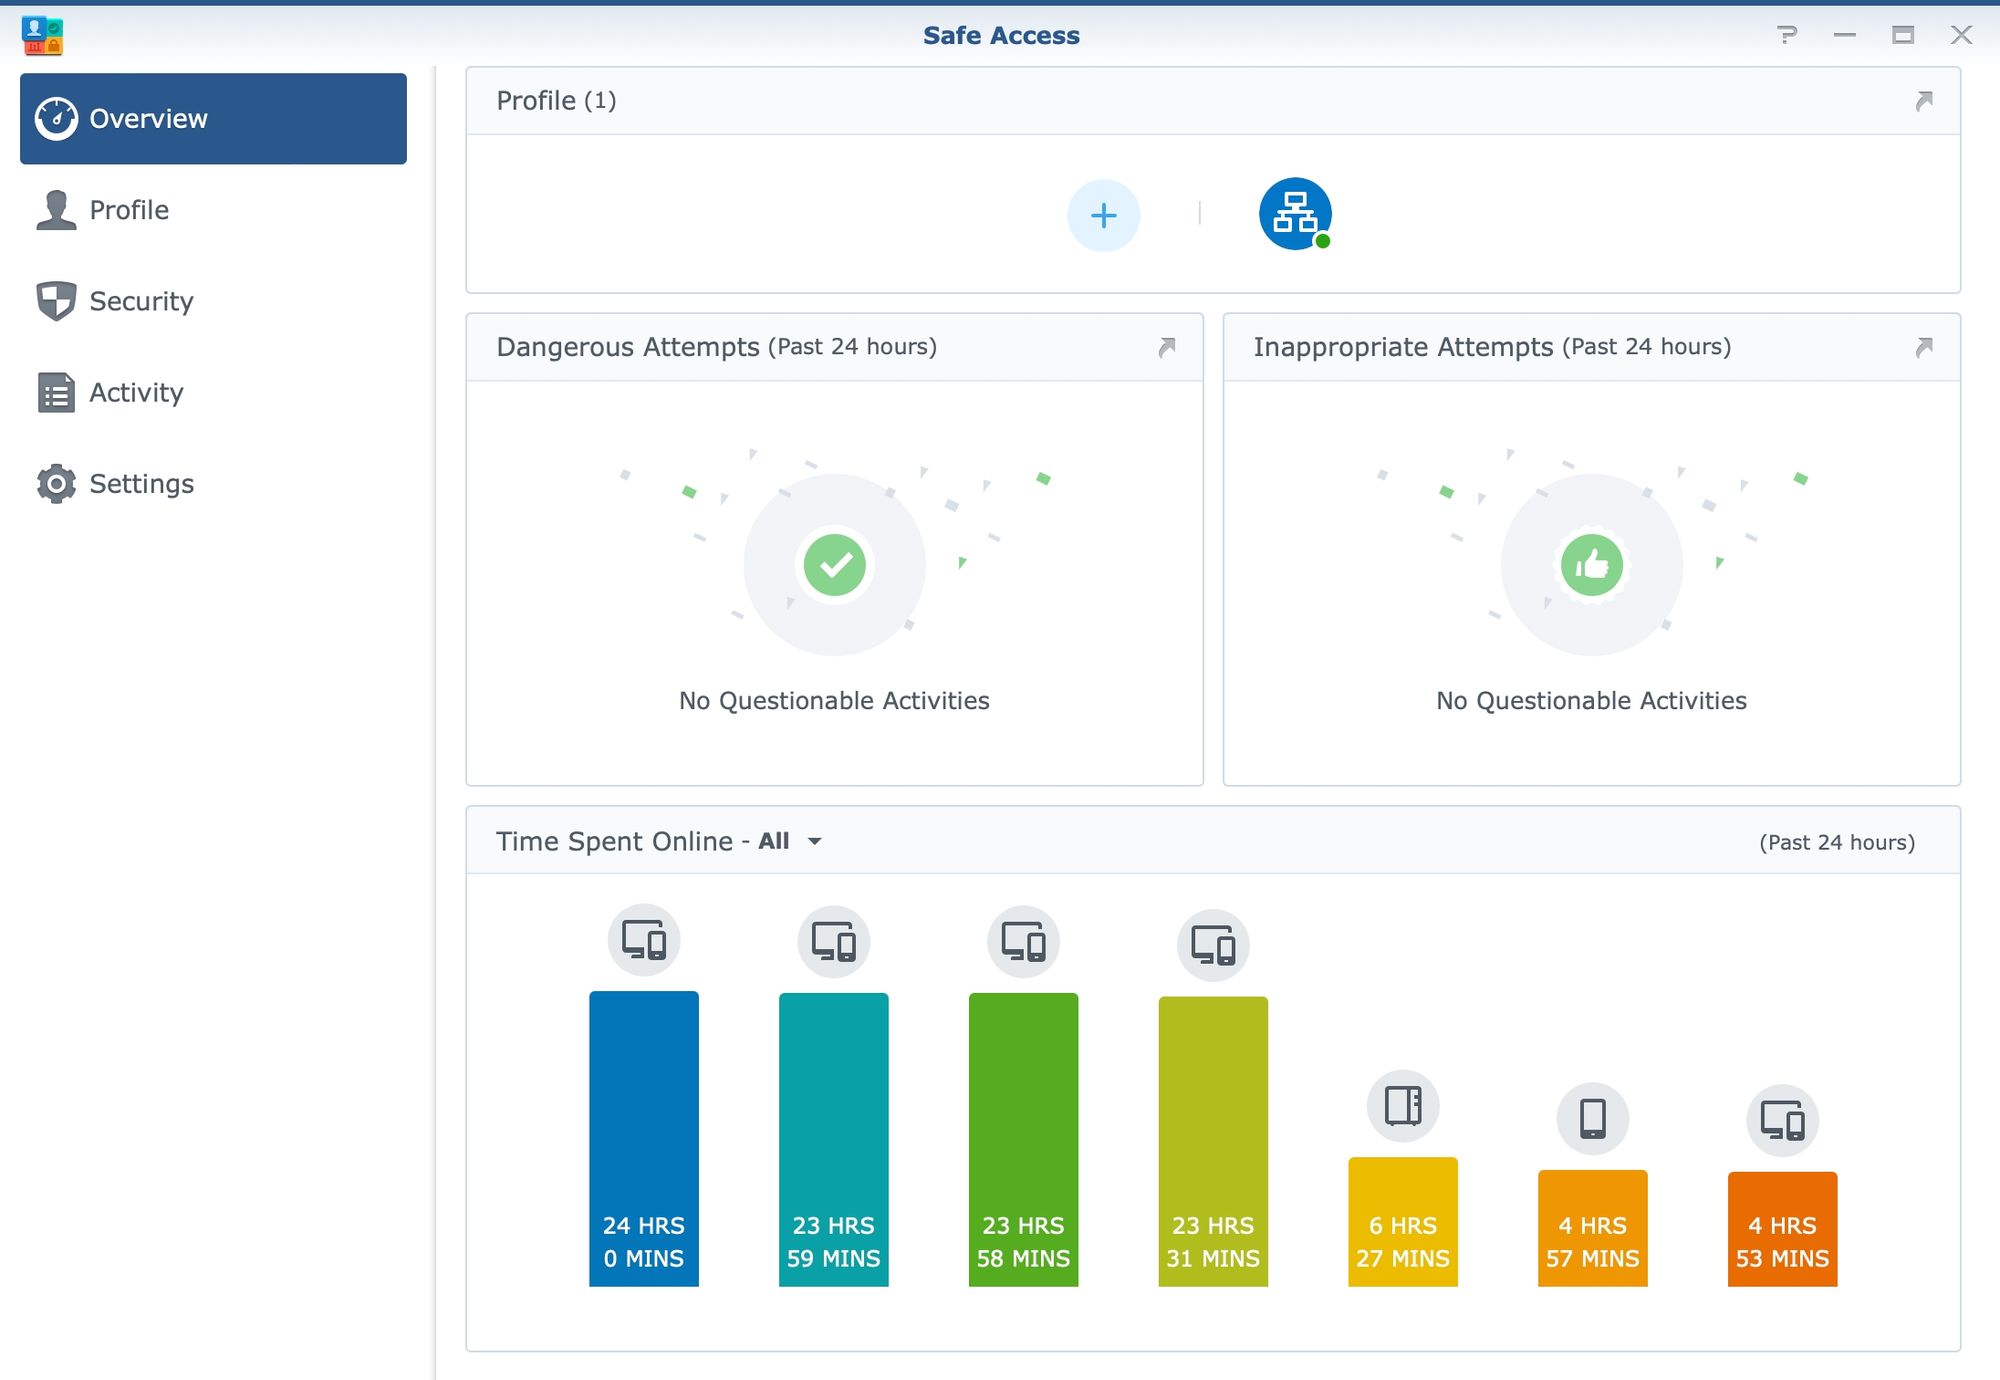The width and height of the screenshot is (2000, 1380).
Task: Open the Activity section
Action: (213, 392)
